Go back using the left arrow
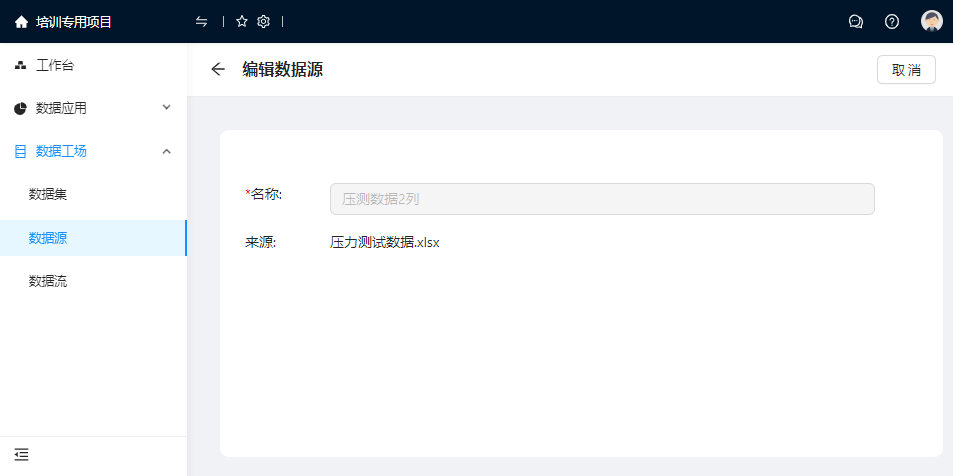953x476 pixels. coord(218,69)
